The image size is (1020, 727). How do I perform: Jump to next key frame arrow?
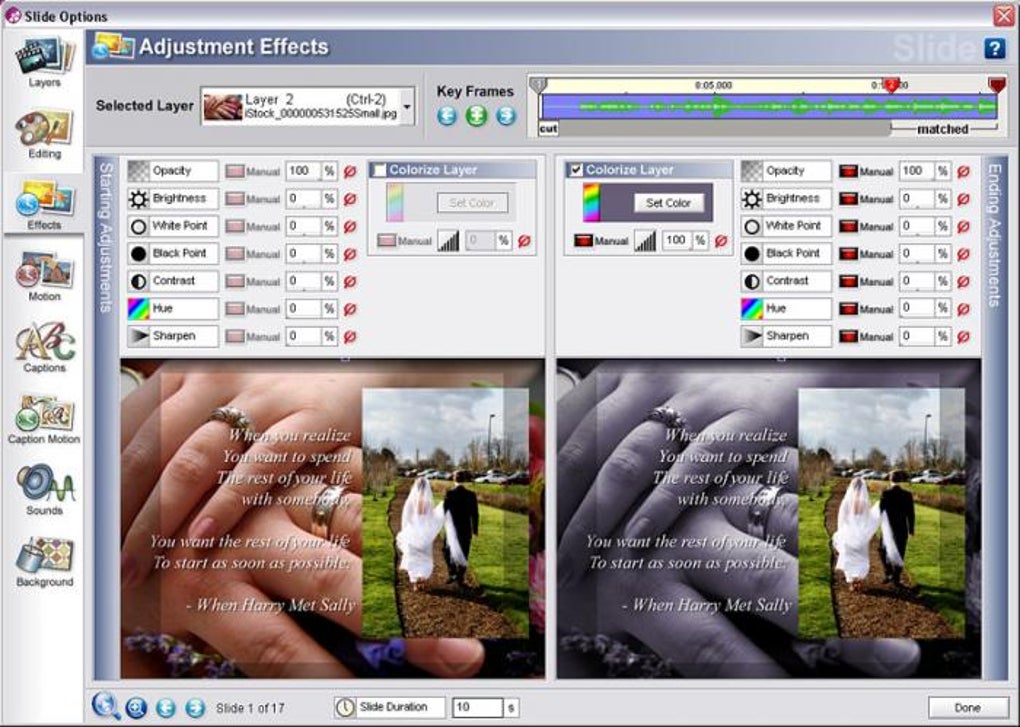point(506,116)
